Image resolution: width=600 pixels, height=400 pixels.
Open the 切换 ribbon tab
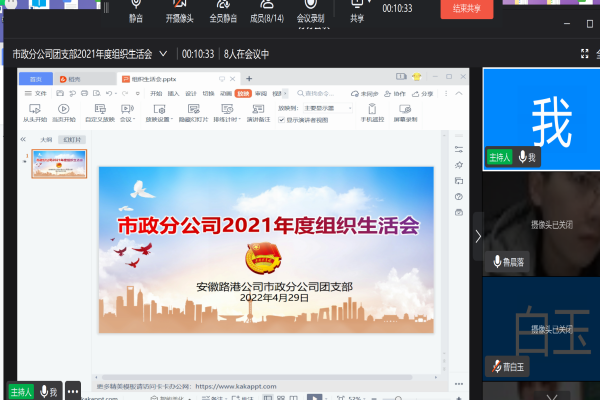pos(209,93)
